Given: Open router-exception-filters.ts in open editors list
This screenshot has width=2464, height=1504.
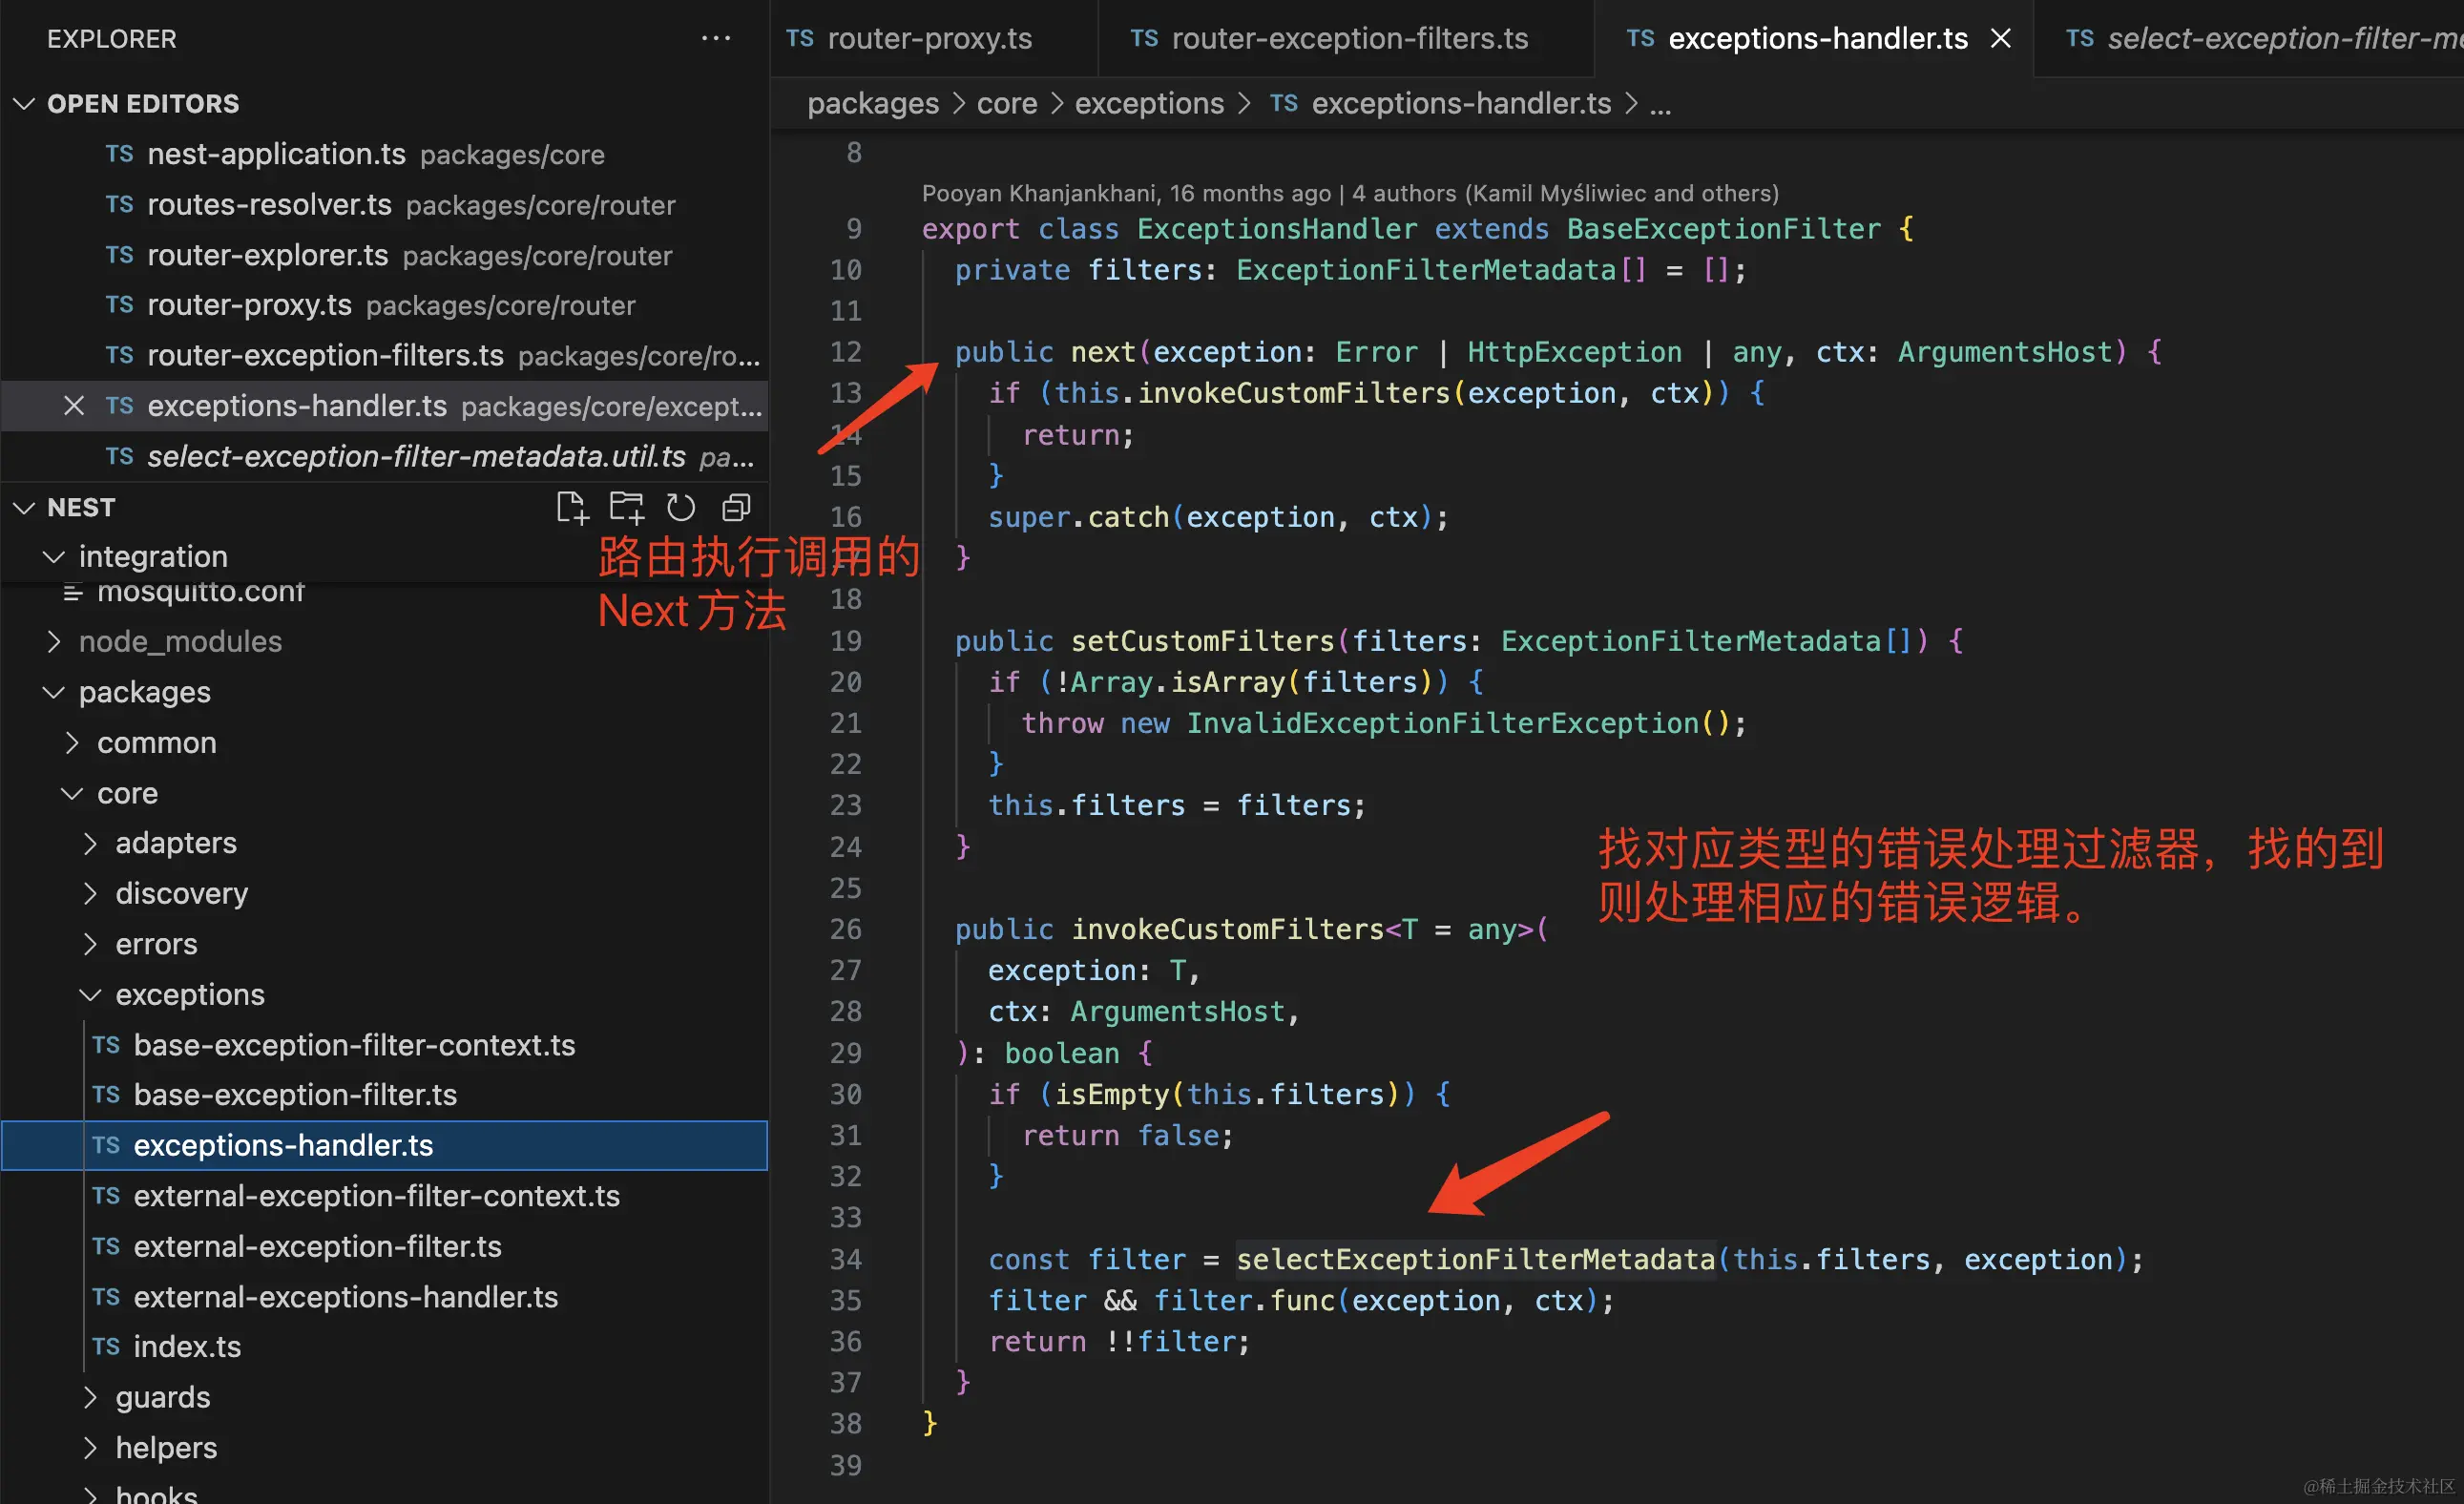Looking at the screenshot, I should (385, 355).
